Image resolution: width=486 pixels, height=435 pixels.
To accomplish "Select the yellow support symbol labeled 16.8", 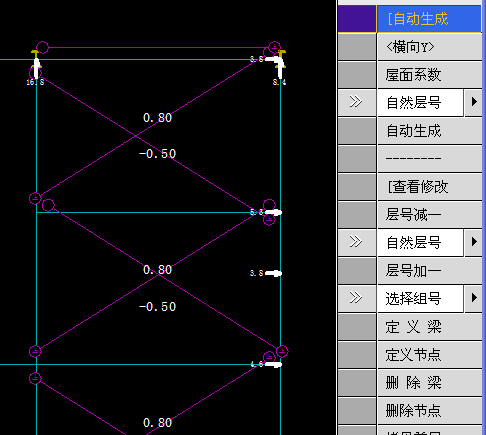I will click(36, 64).
